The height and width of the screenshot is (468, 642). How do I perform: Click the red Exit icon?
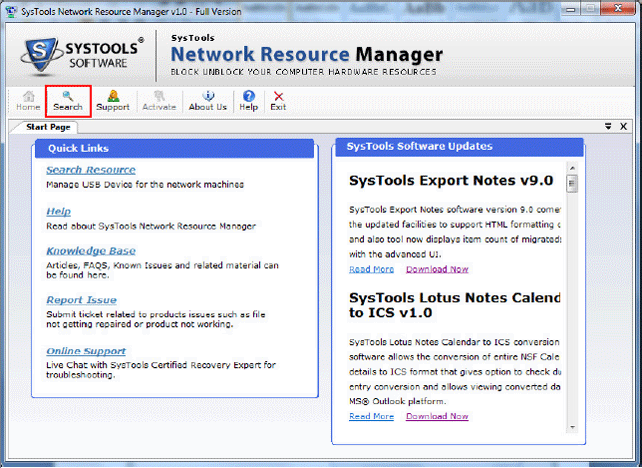point(278,101)
